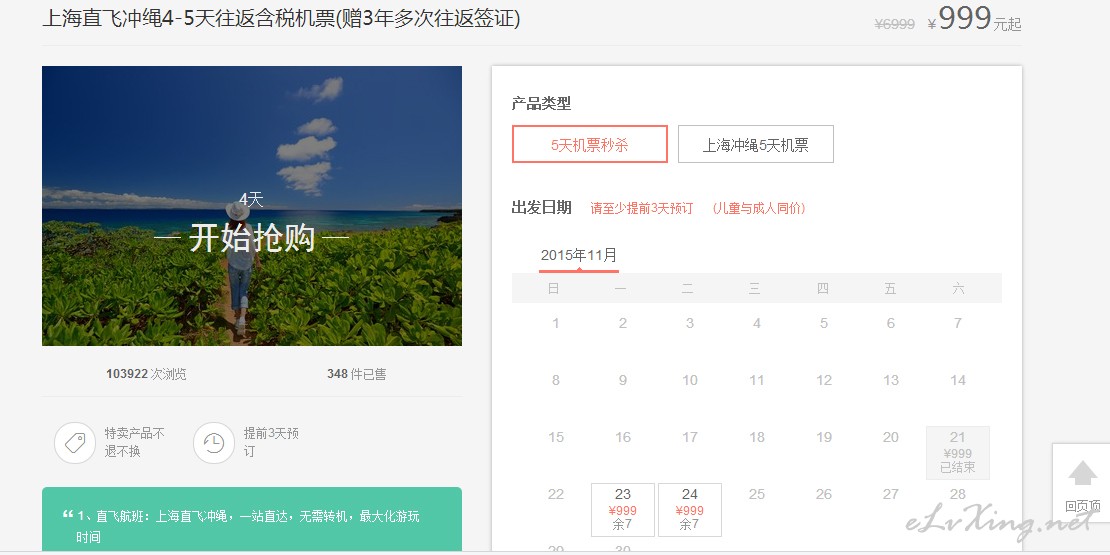Click calendar date 14

(958, 380)
